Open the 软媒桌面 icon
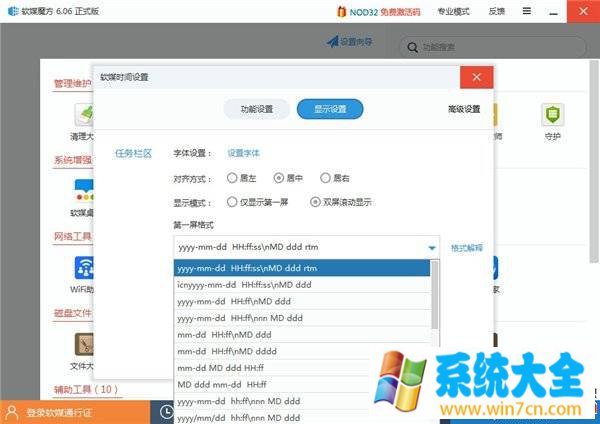The width and height of the screenshot is (600, 424). point(84,191)
